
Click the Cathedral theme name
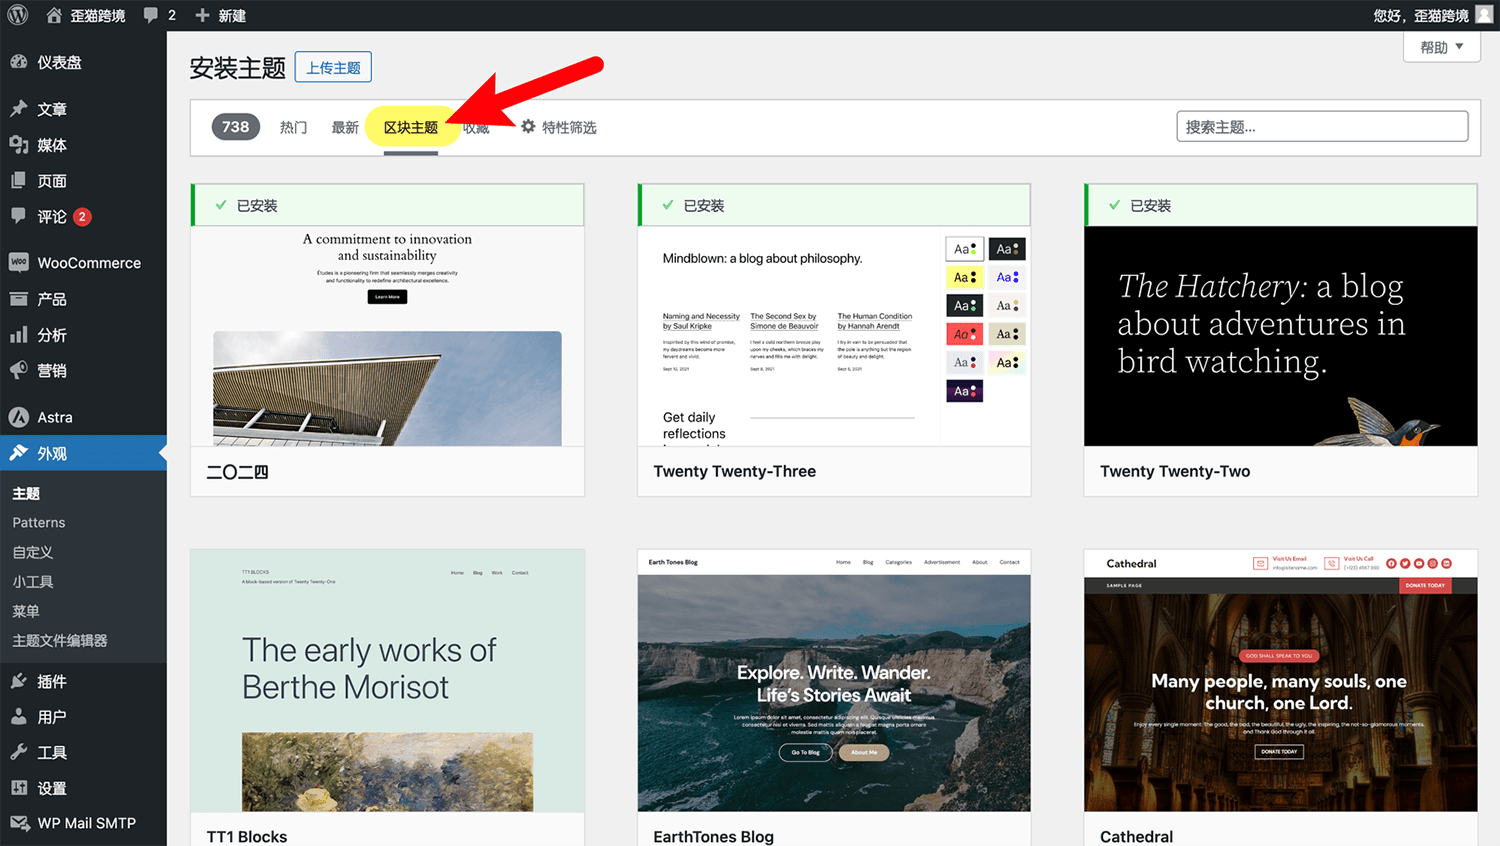[1137, 836]
